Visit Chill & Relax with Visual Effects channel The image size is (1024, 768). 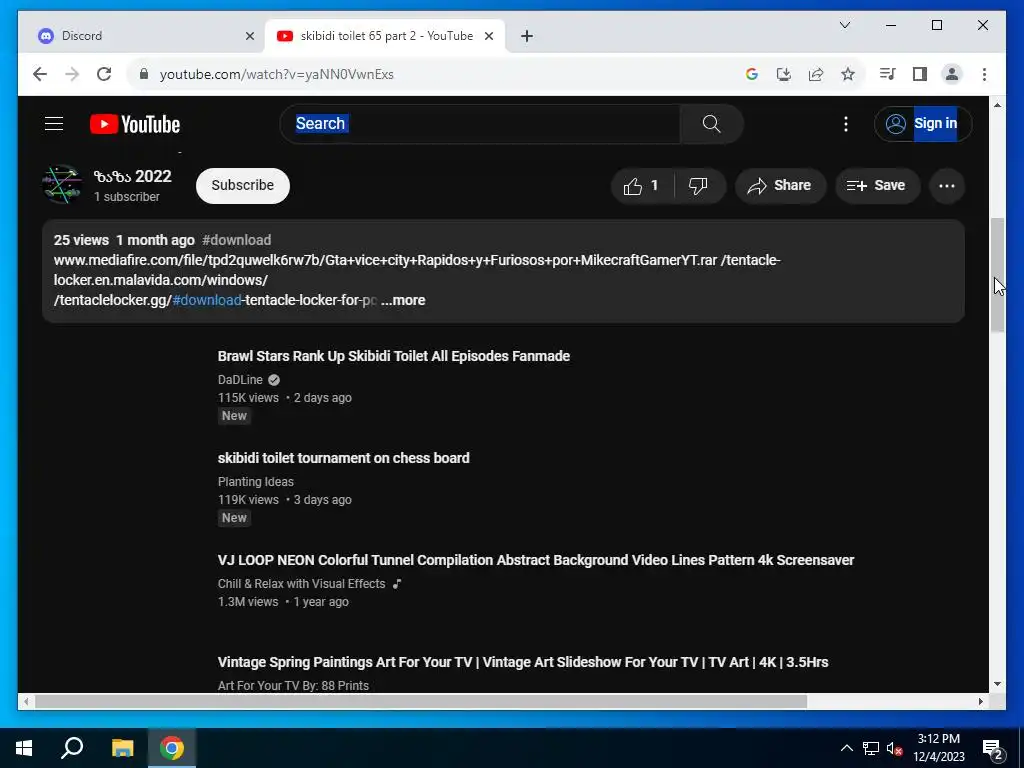301,584
